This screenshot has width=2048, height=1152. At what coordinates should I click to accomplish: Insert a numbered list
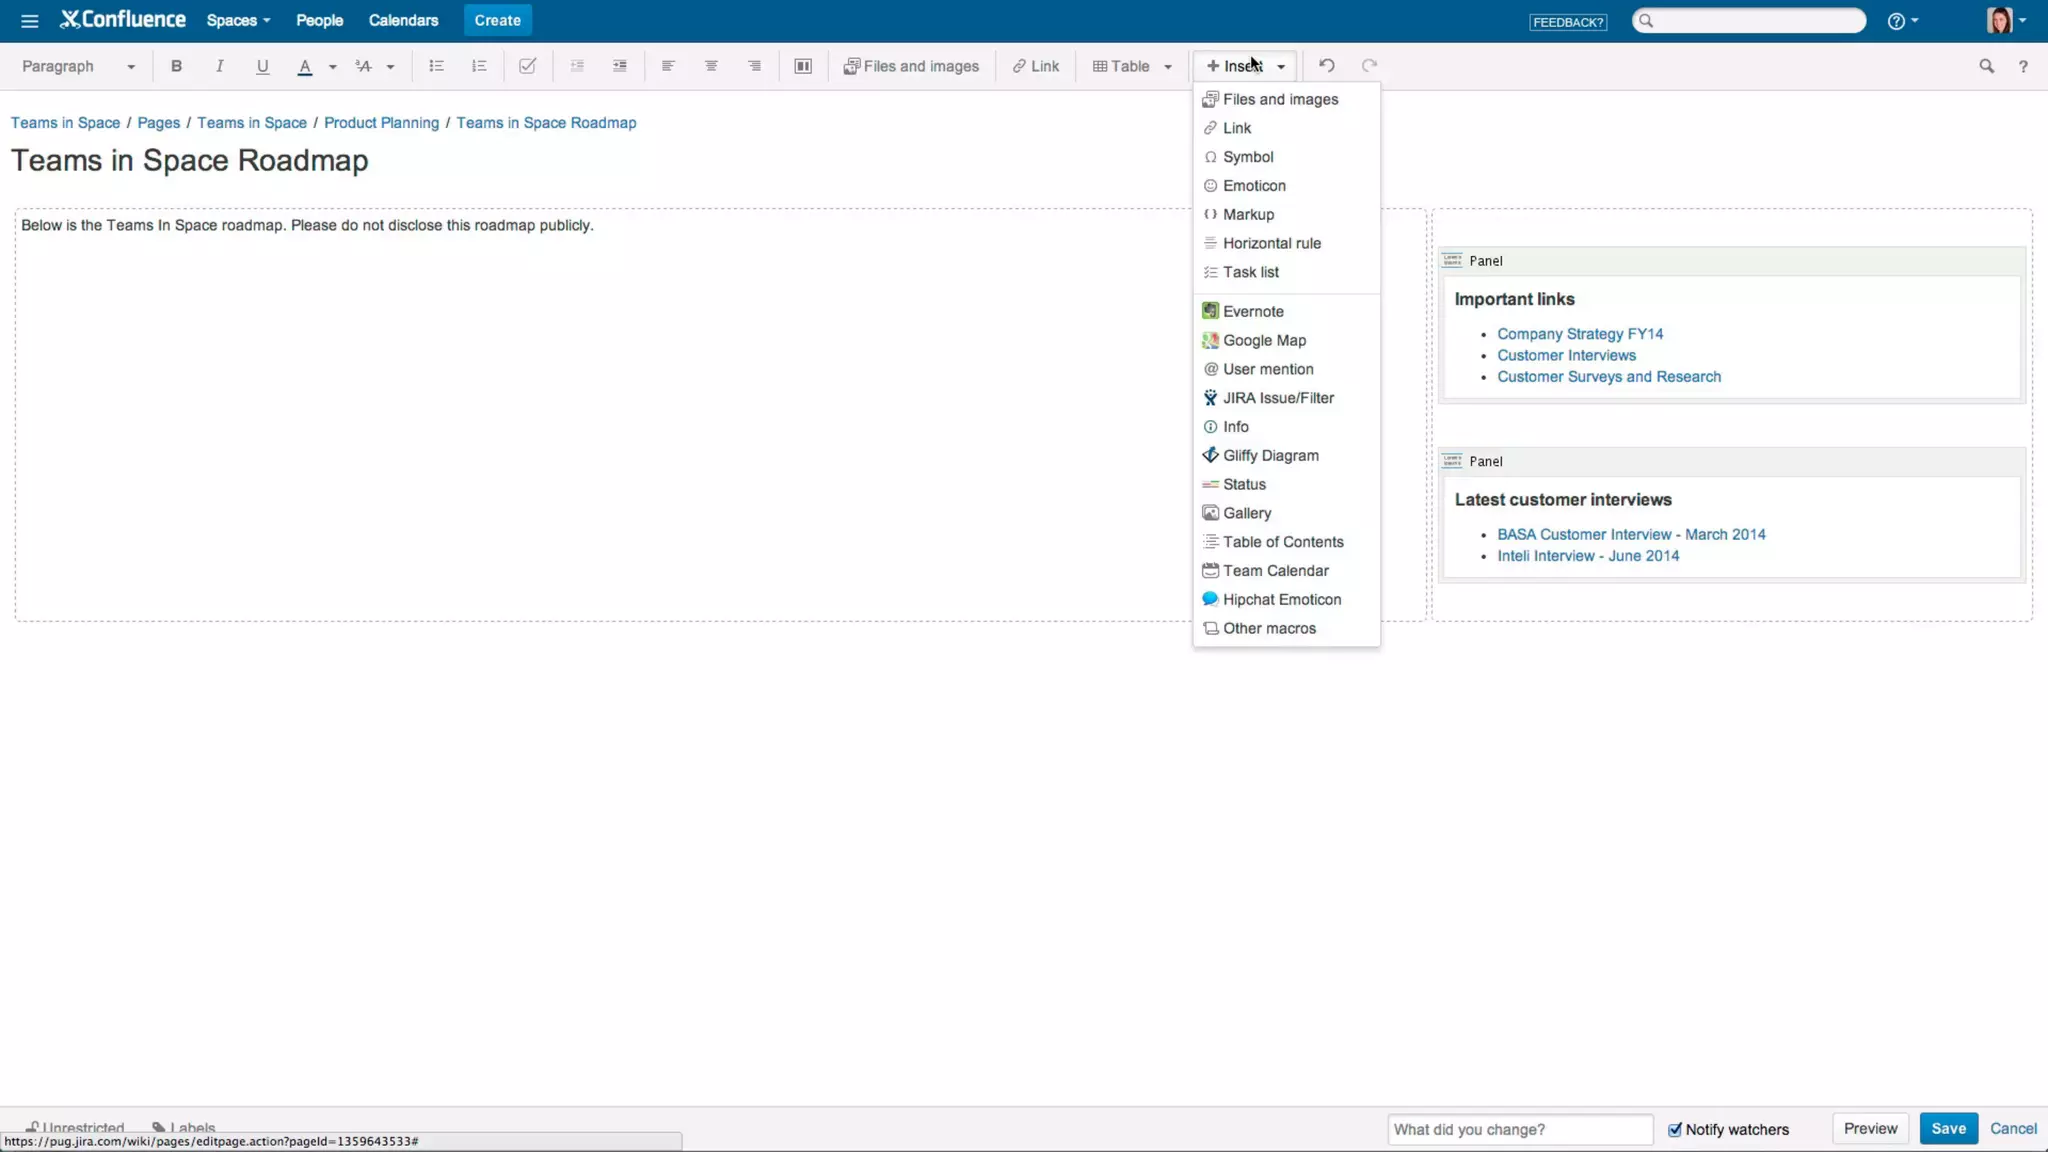click(479, 66)
